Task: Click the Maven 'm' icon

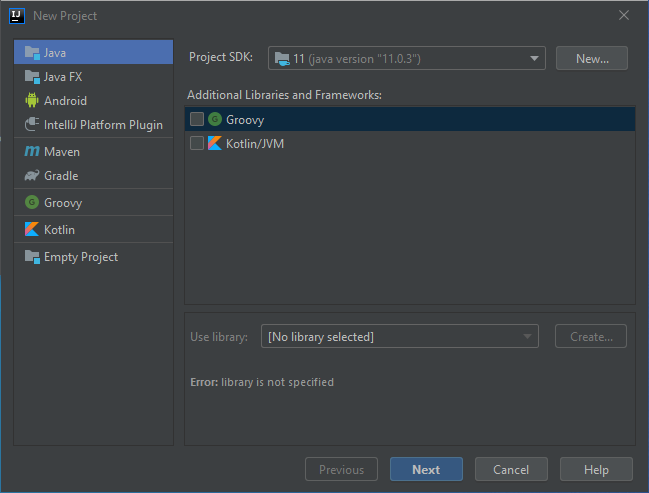Action: pos(32,151)
